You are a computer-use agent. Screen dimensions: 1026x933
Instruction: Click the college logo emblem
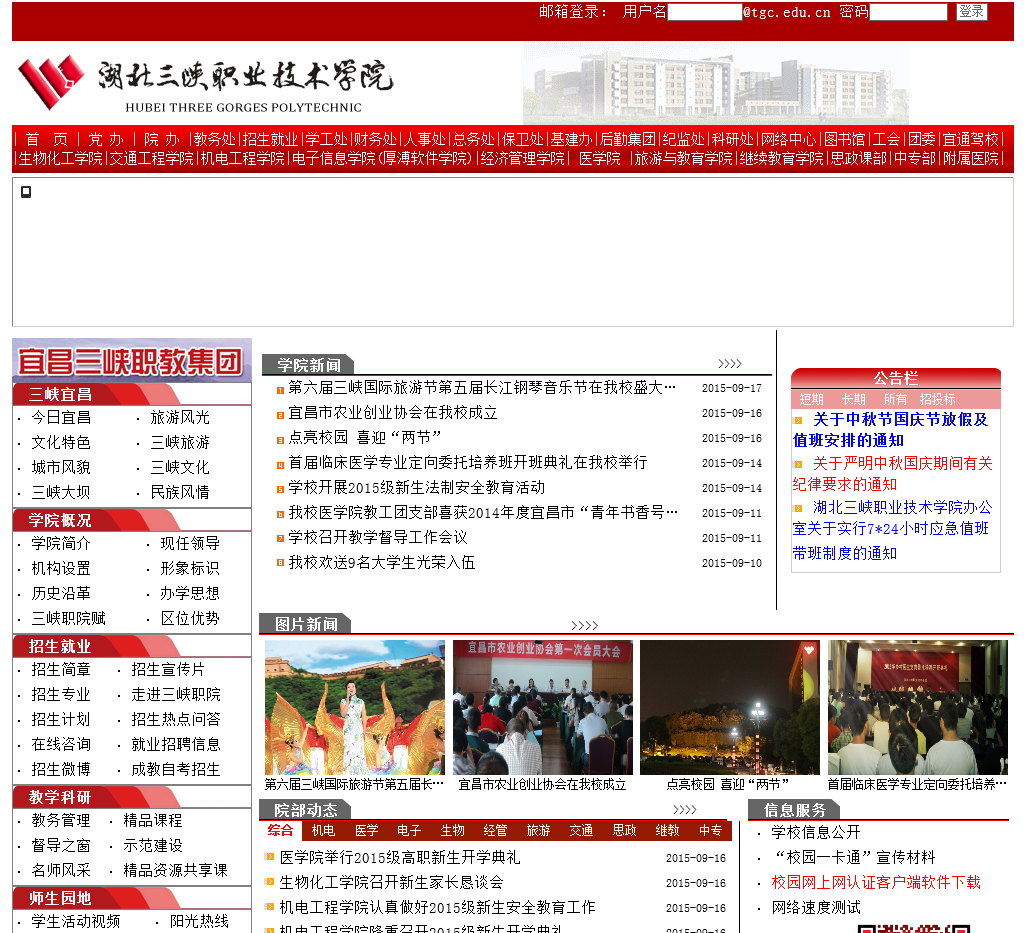coord(50,81)
